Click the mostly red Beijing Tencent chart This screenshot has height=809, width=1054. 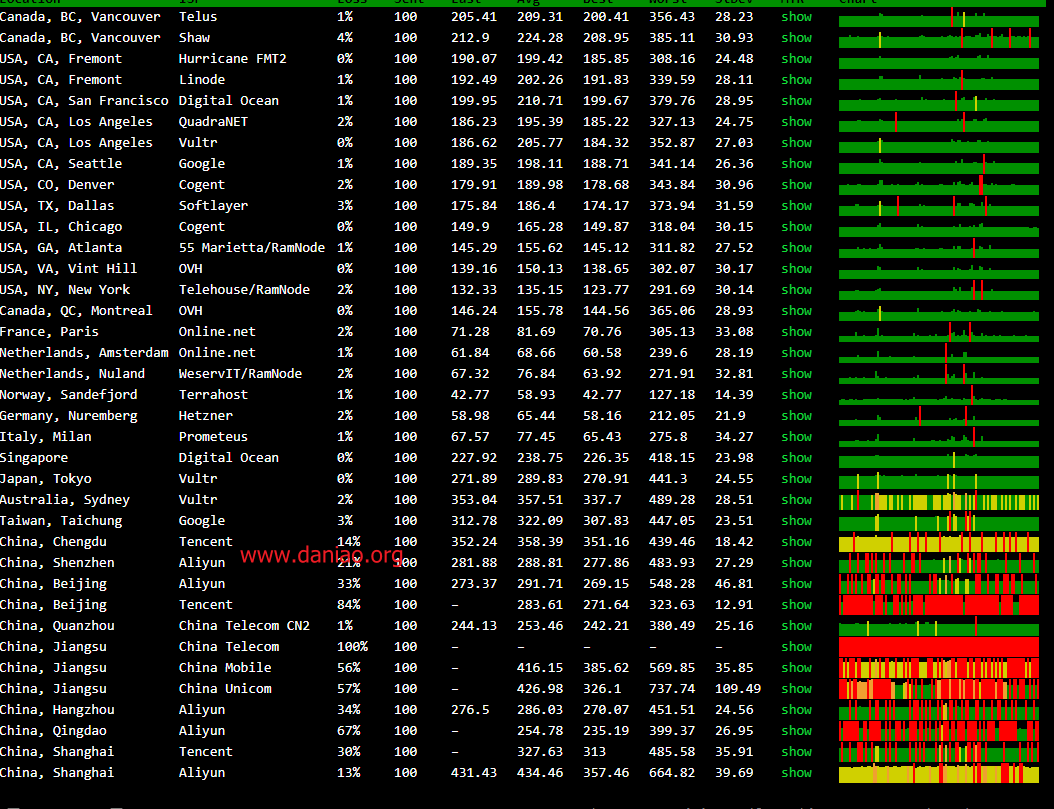938,605
